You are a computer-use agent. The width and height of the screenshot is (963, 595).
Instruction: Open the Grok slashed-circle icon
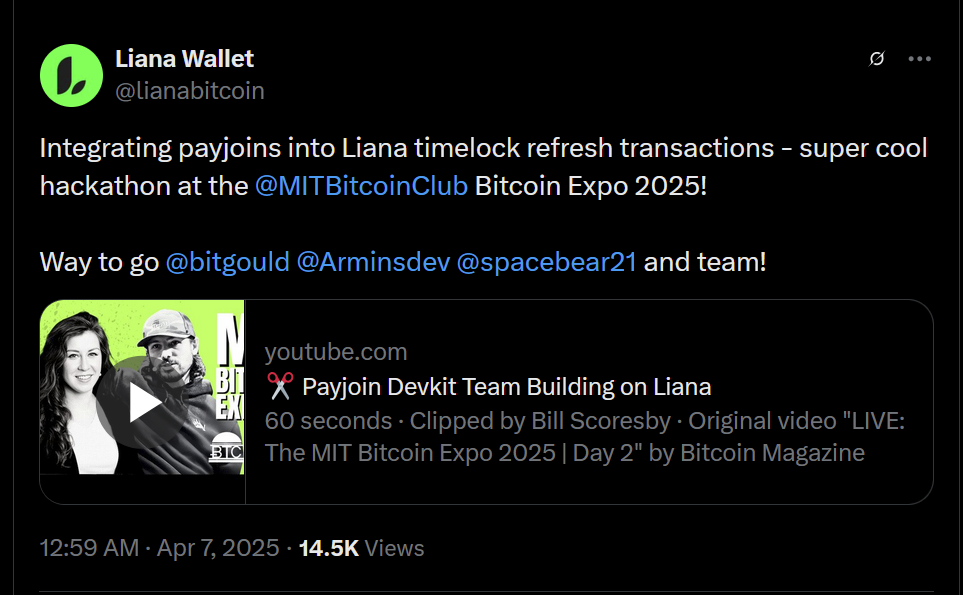877,59
